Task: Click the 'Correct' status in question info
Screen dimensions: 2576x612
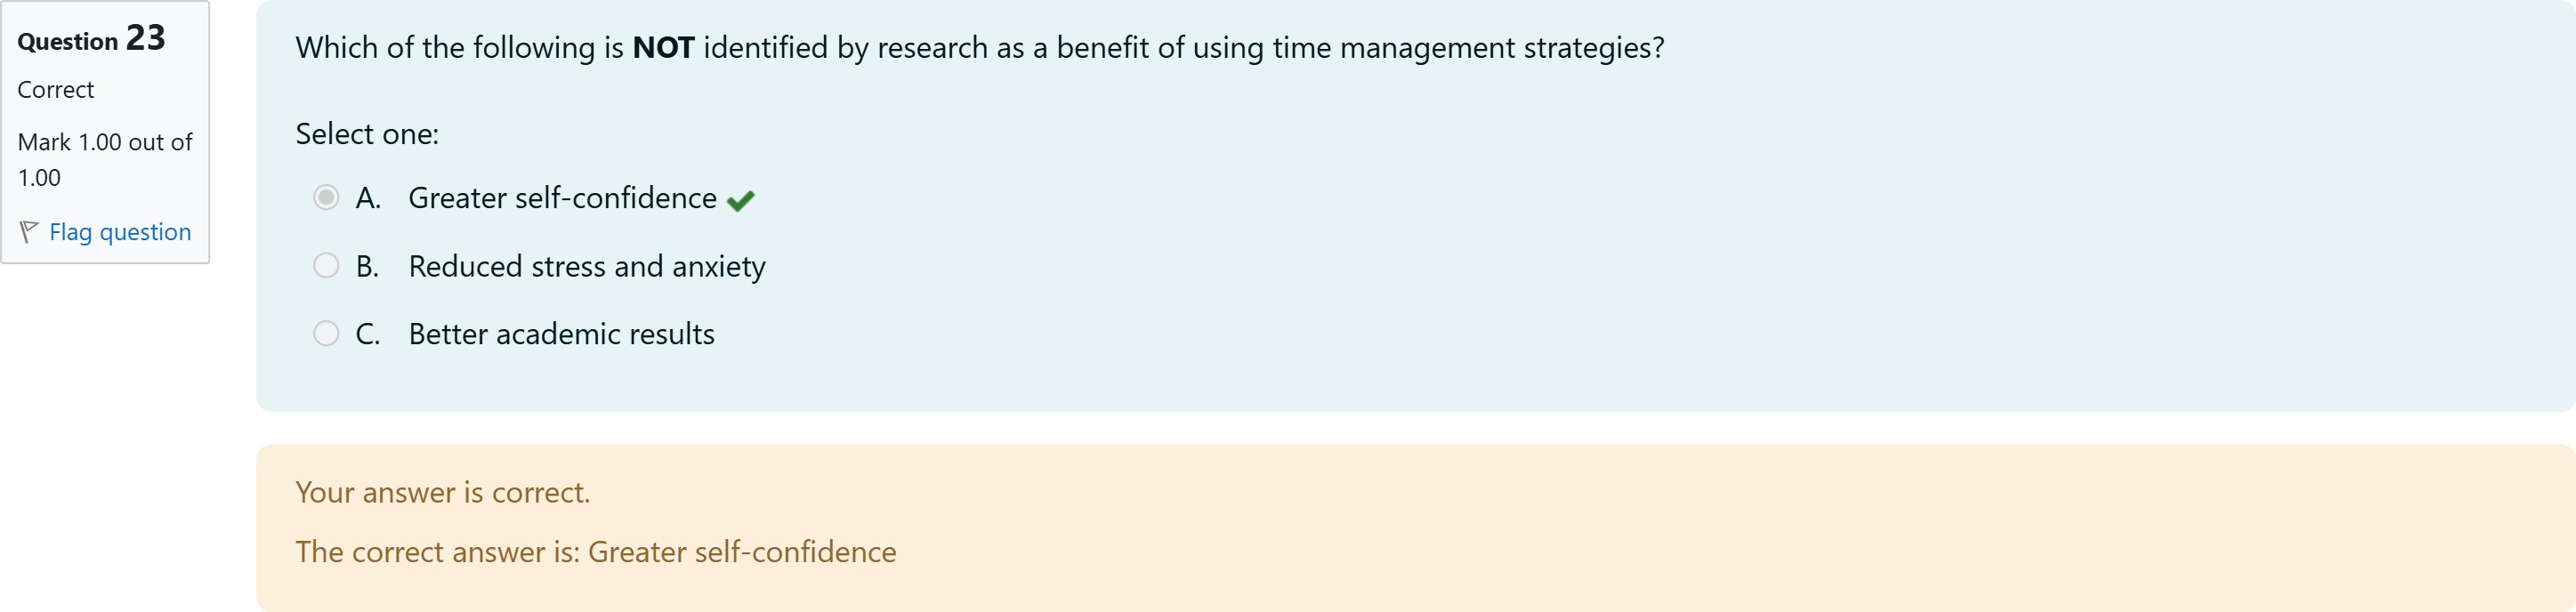Action: [56, 90]
